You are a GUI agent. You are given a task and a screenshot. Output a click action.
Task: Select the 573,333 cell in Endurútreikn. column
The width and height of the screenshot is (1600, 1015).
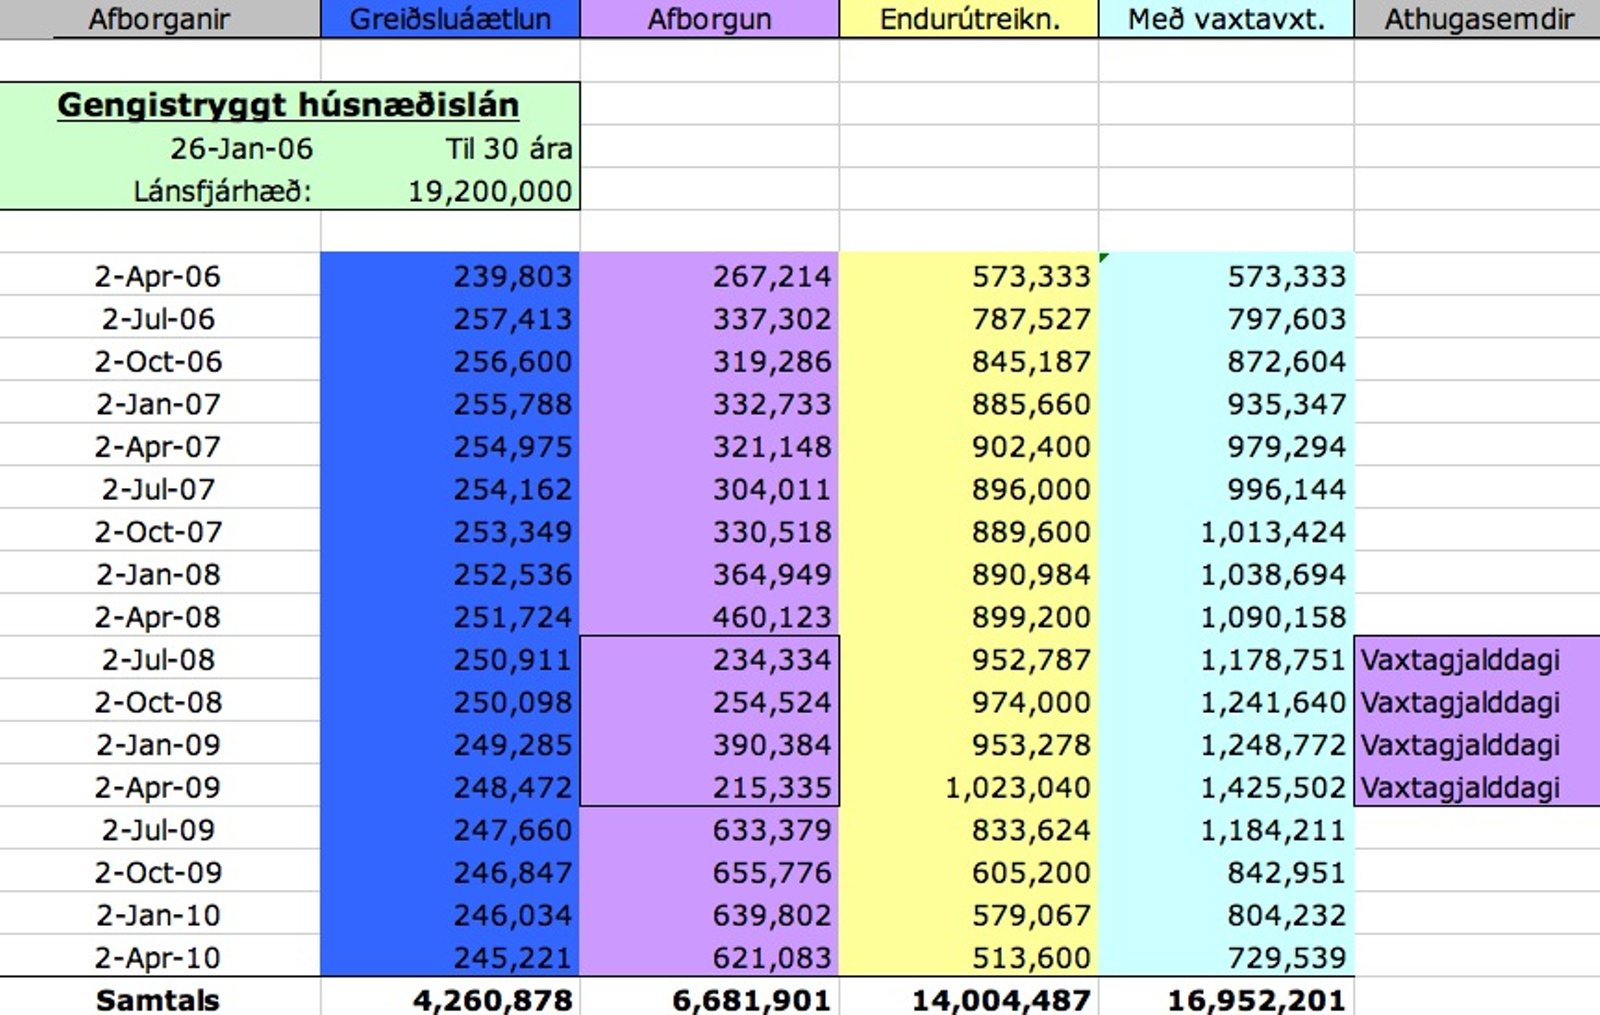click(969, 275)
